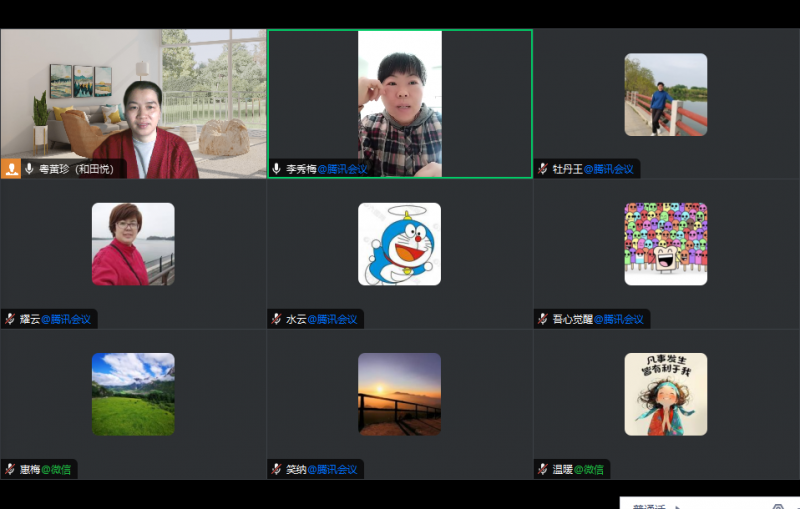Click the microphone icon next to 粤黄珍
Viewport: 800px width, 509px height.
(x=30, y=169)
